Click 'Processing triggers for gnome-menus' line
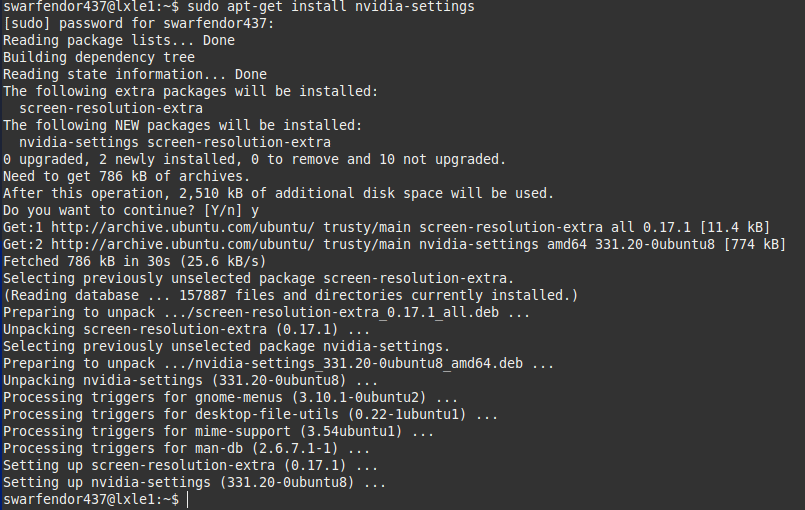This screenshot has width=805, height=510. 214,397
